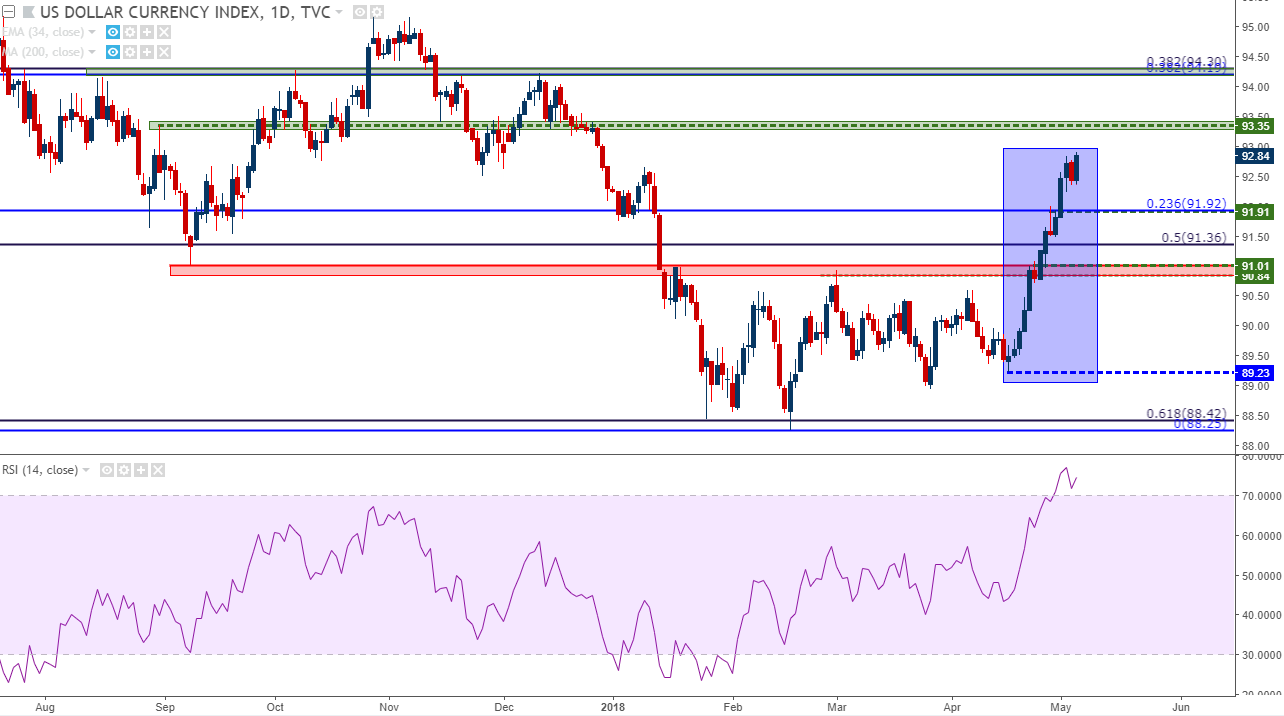Collapse the chart legend box
The image size is (1284, 716).
pos(9,12)
